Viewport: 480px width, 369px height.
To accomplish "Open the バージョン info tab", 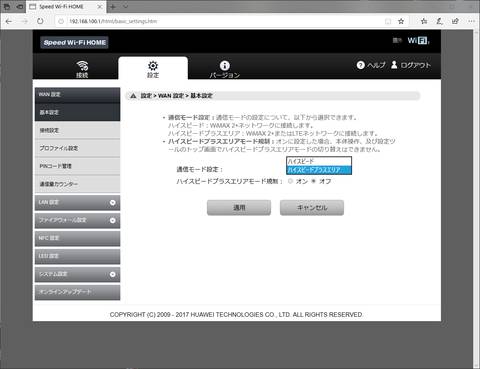I will [x=225, y=69].
